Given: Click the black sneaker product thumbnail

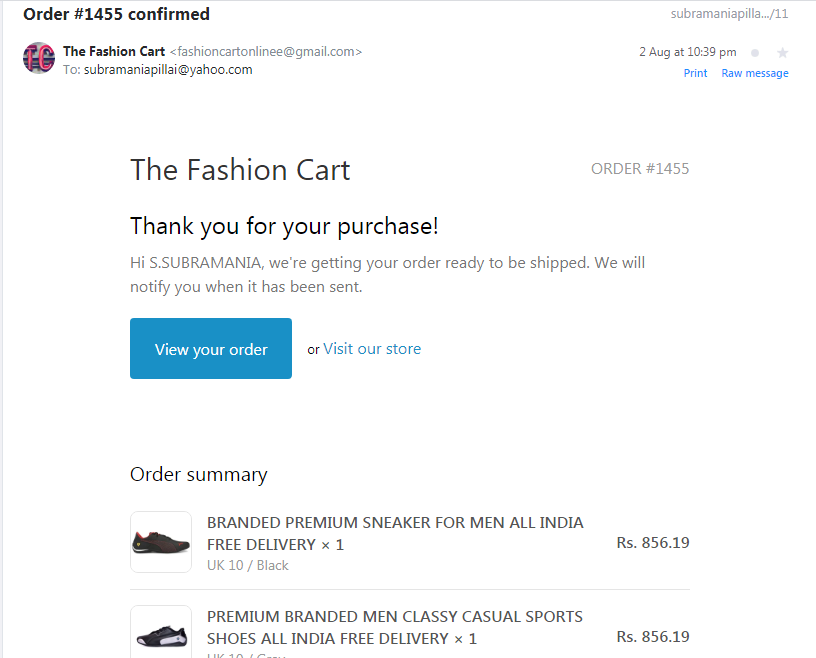Looking at the screenshot, I should [x=161, y=542].
